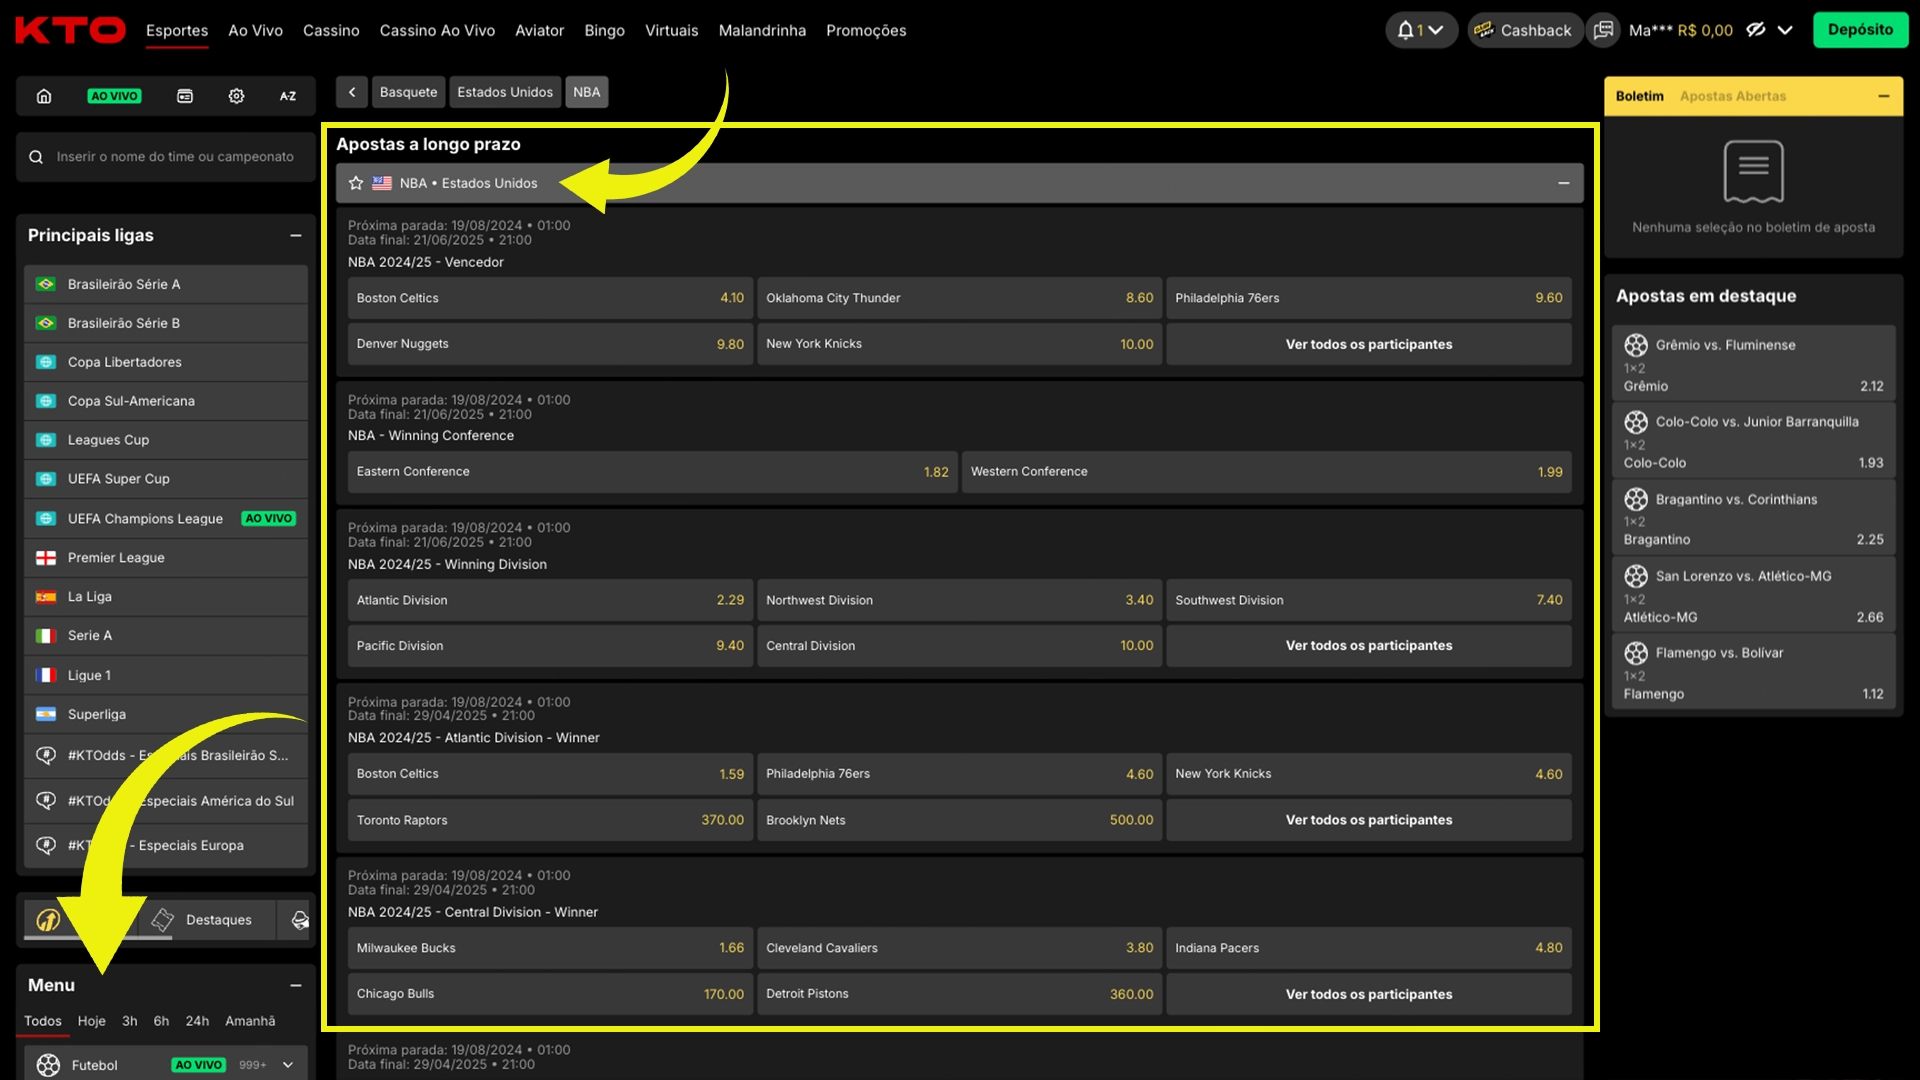Click the Superliga Argentina flag icon

(x=46, y=714)
